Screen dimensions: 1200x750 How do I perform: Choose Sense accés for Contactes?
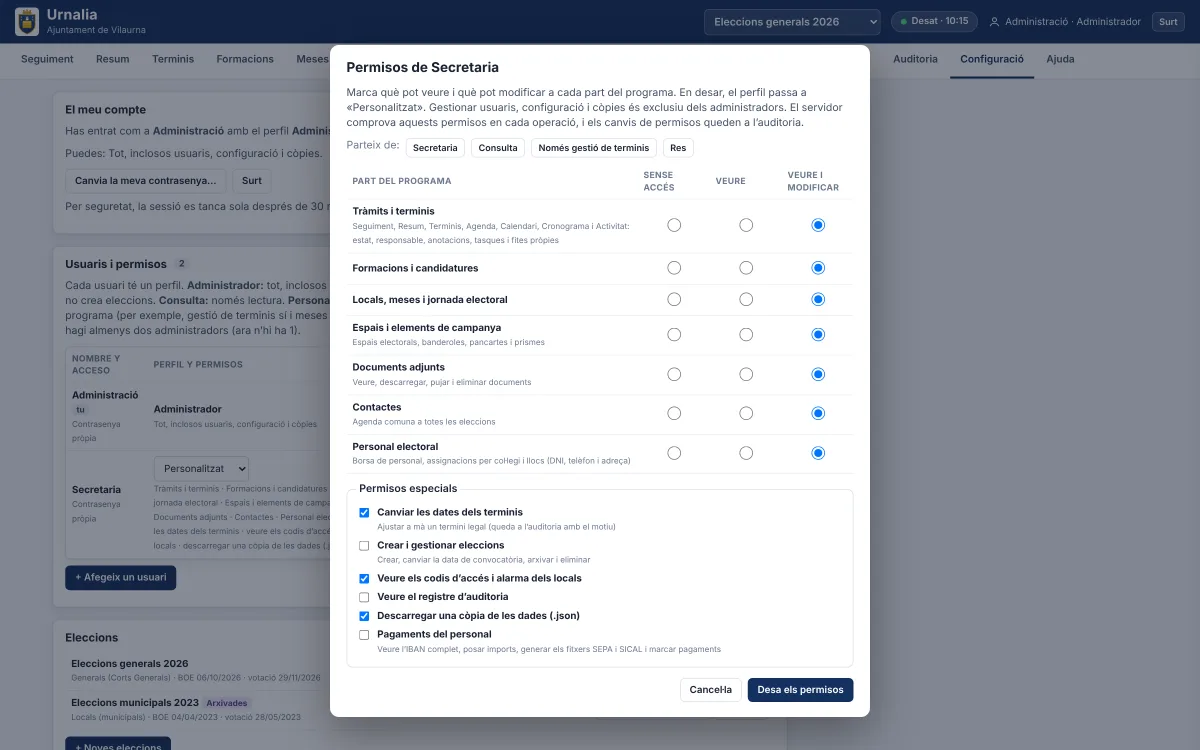coord(674,413)
